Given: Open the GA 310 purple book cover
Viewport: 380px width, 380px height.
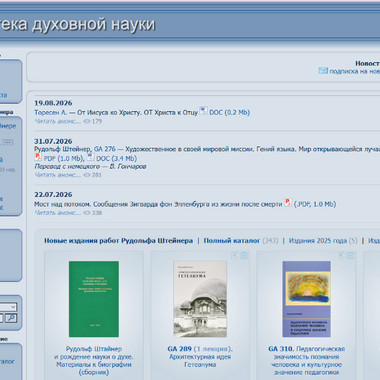Looking at the screenshot, I should (x=306, y=299).
